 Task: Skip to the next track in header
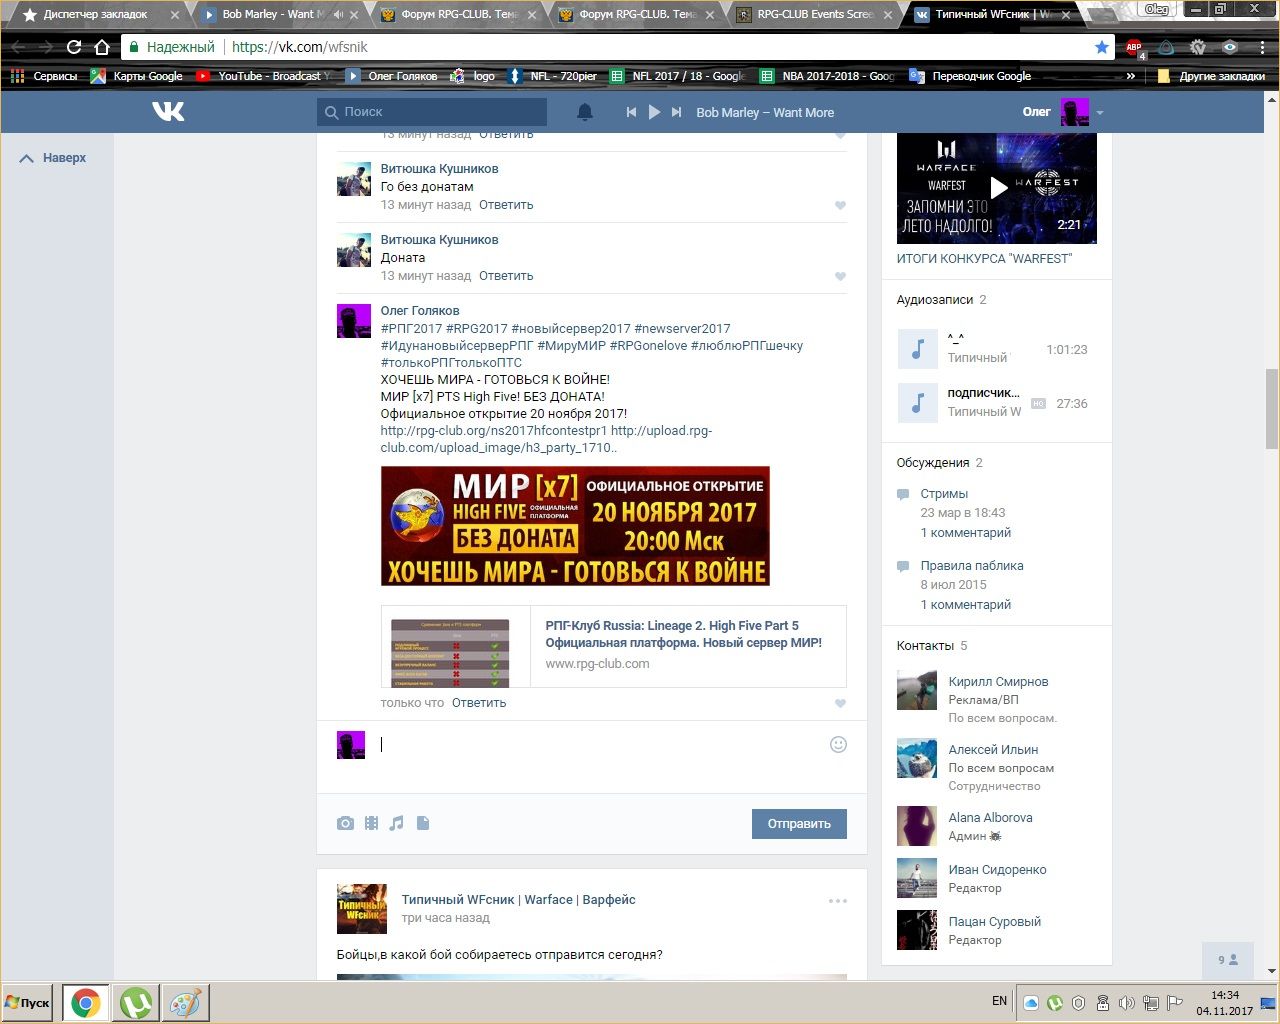pyautogui.click(x=677, y=112)
